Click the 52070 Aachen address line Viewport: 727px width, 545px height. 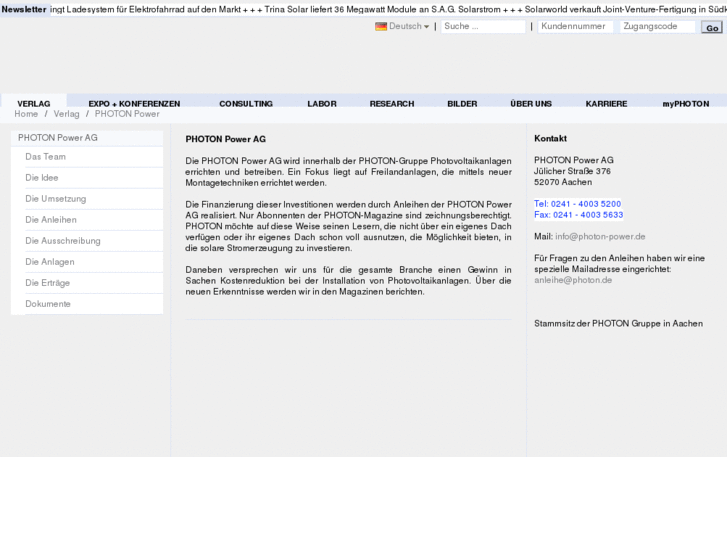(x=563, y=182)
